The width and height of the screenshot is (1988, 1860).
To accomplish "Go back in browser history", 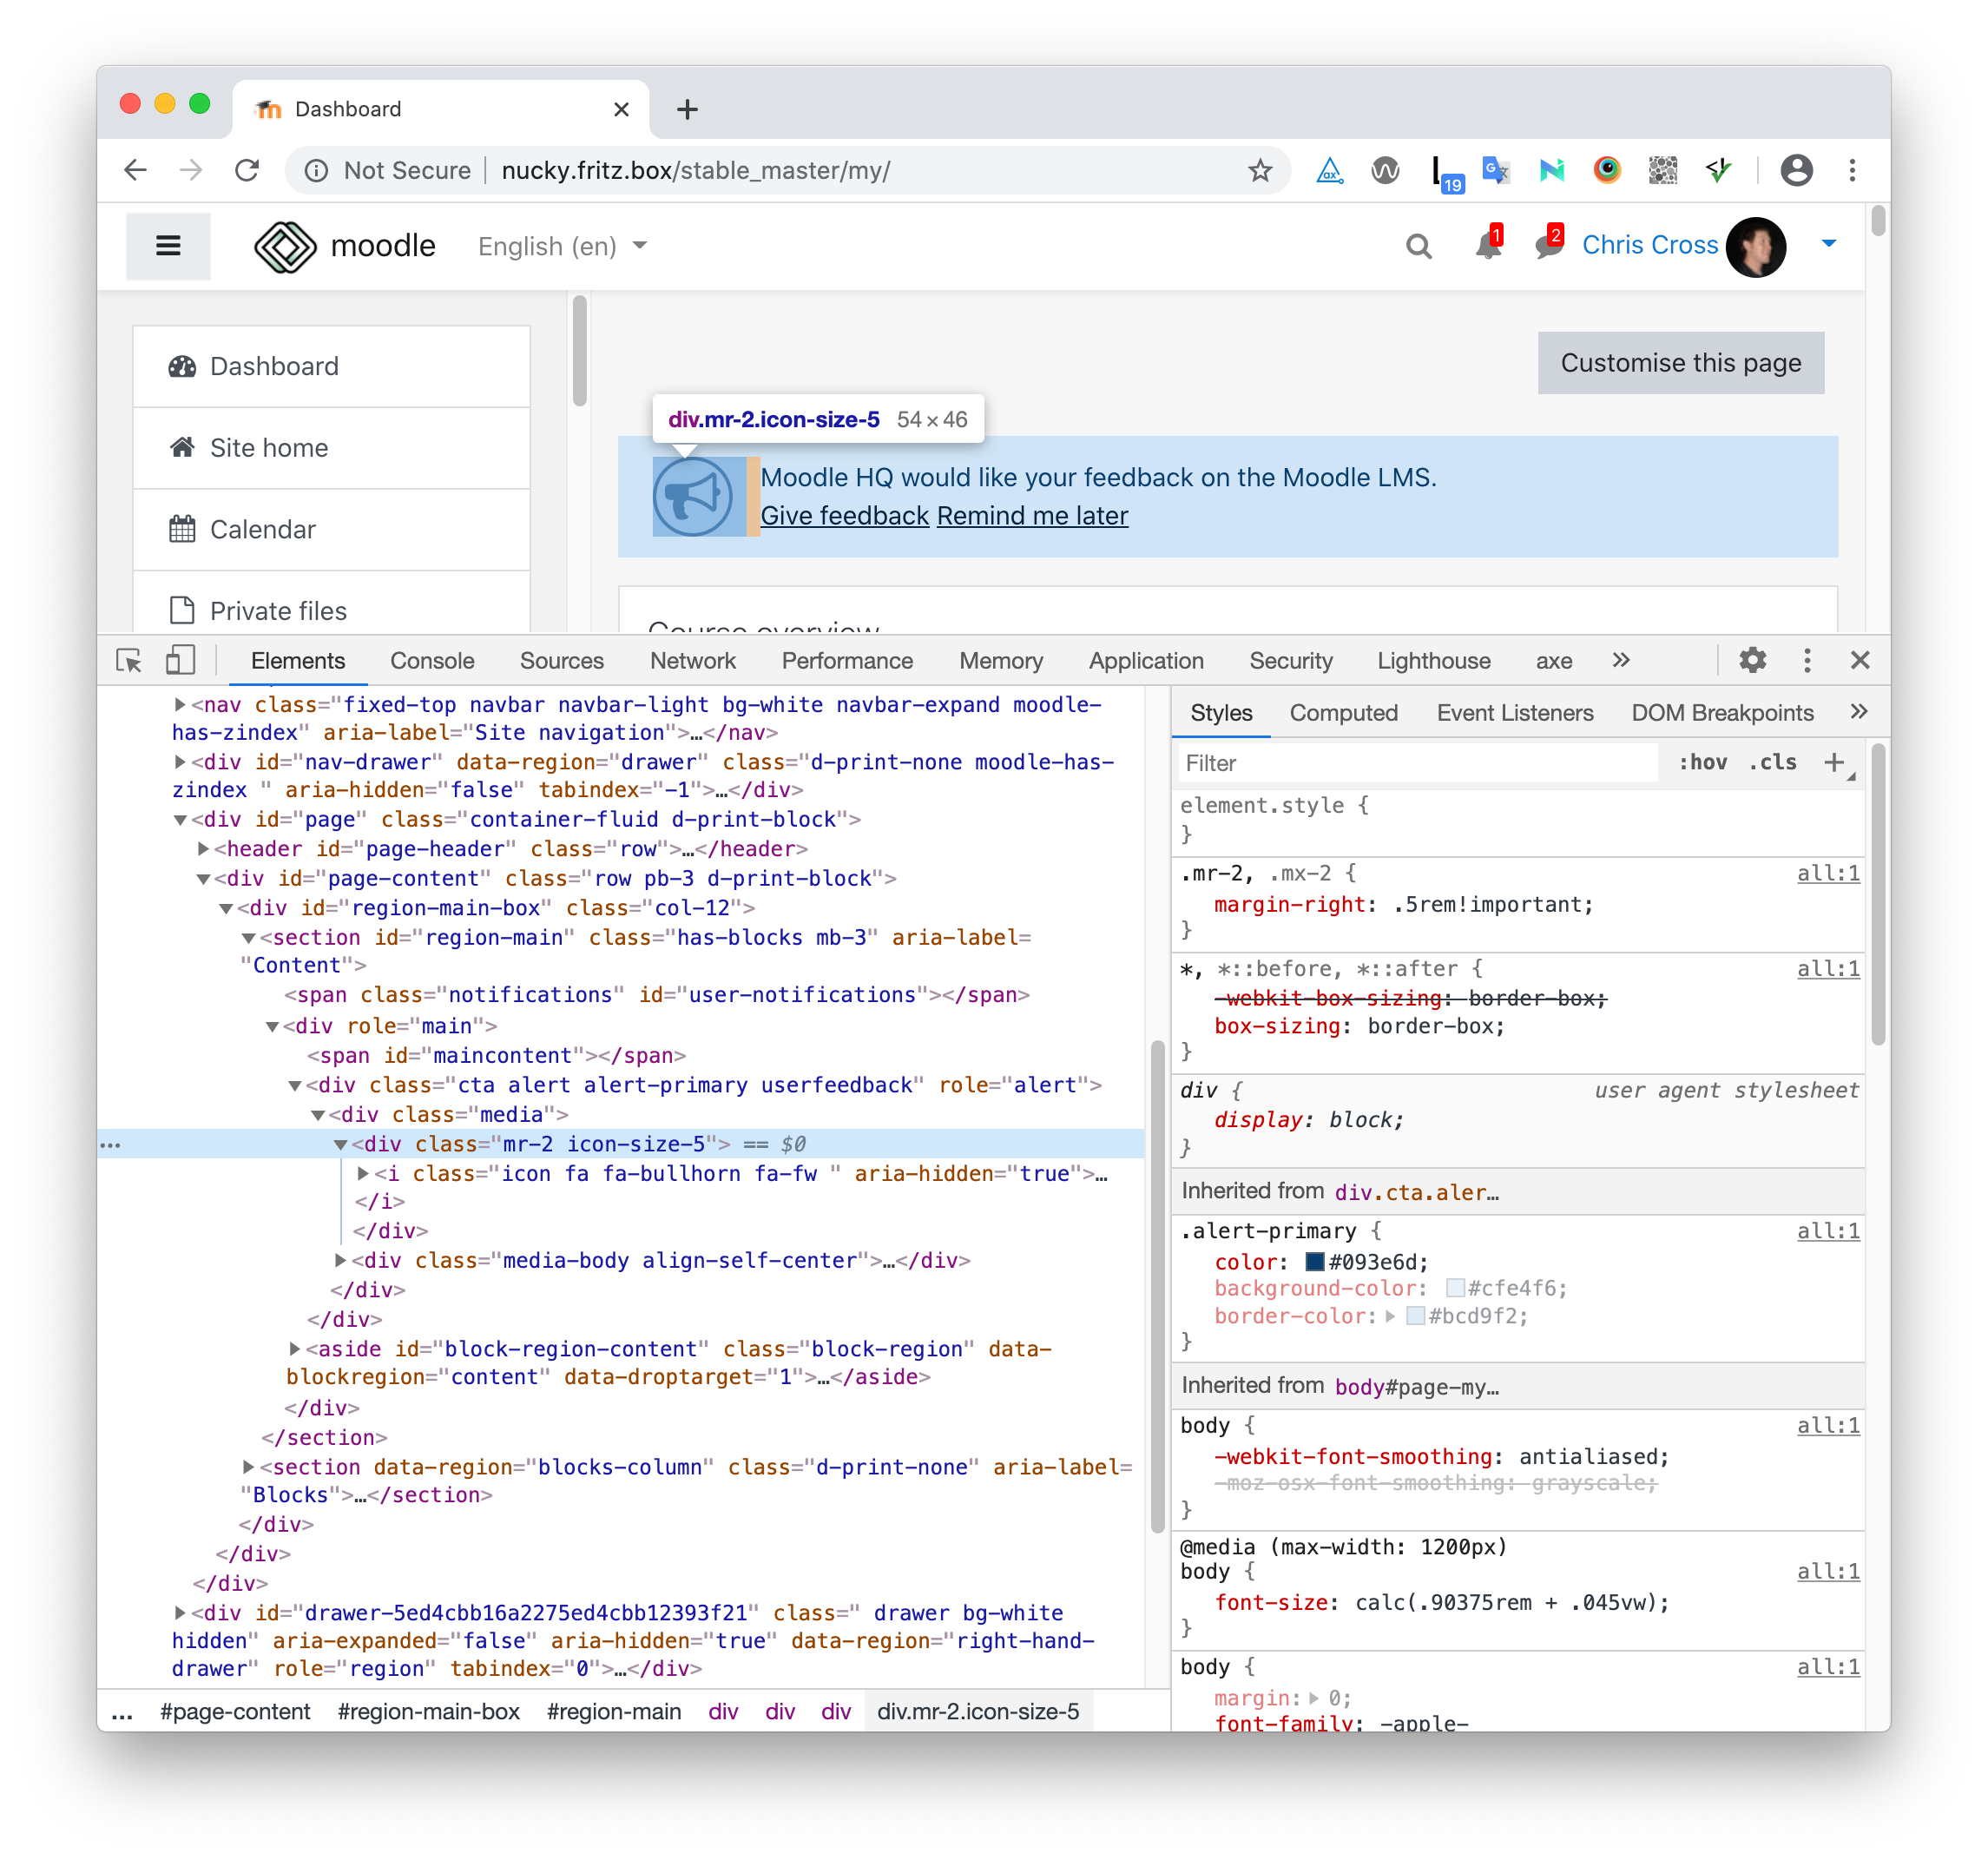I will tap(136, 170).
